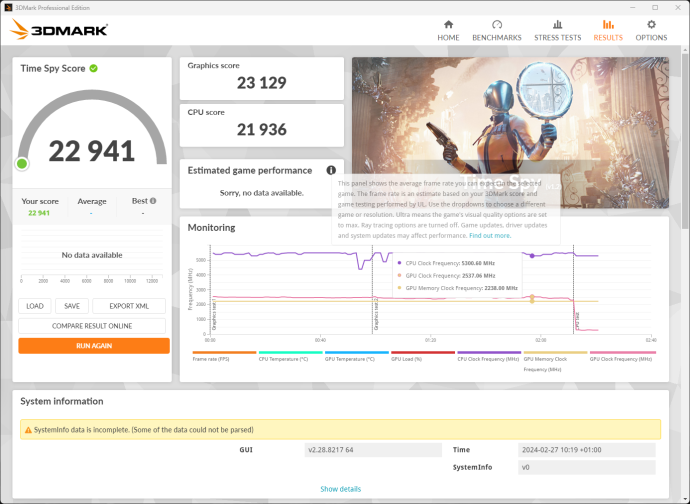
Task: Maximize the 3DMark window
Action: (655, 7)
